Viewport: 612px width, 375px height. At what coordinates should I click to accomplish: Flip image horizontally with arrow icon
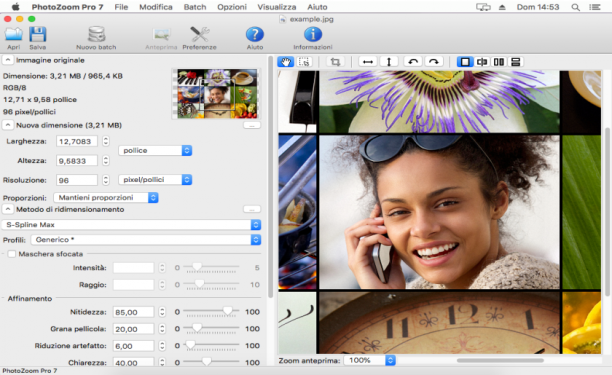(x=368, y=62)
